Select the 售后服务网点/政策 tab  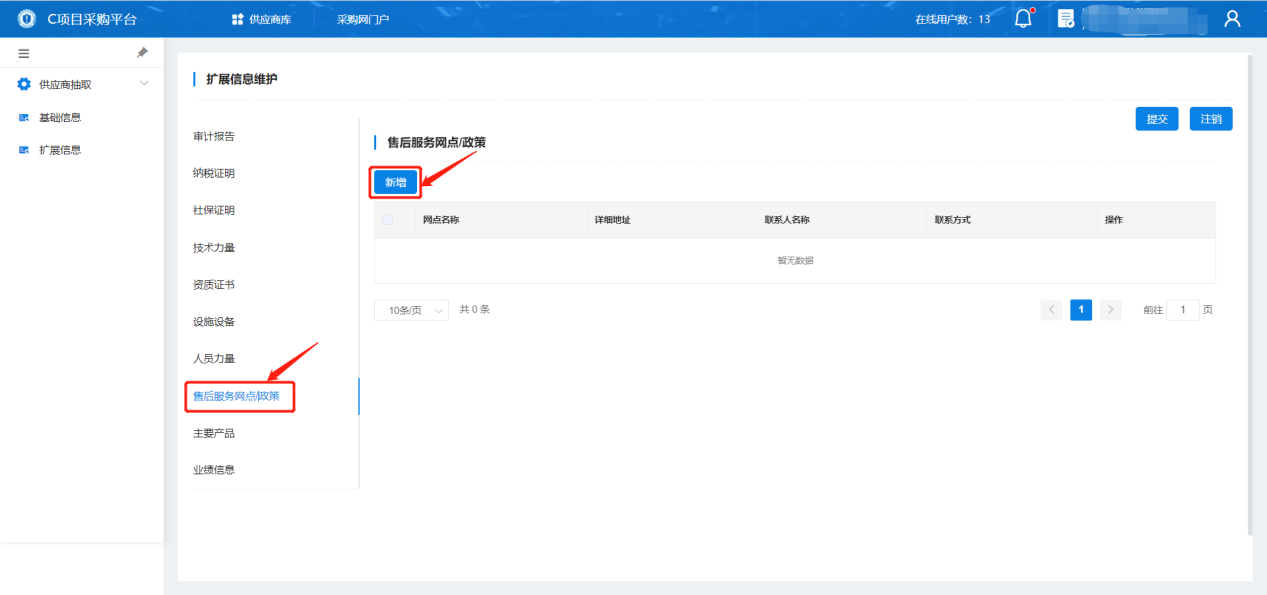click(x=243, y=396)
